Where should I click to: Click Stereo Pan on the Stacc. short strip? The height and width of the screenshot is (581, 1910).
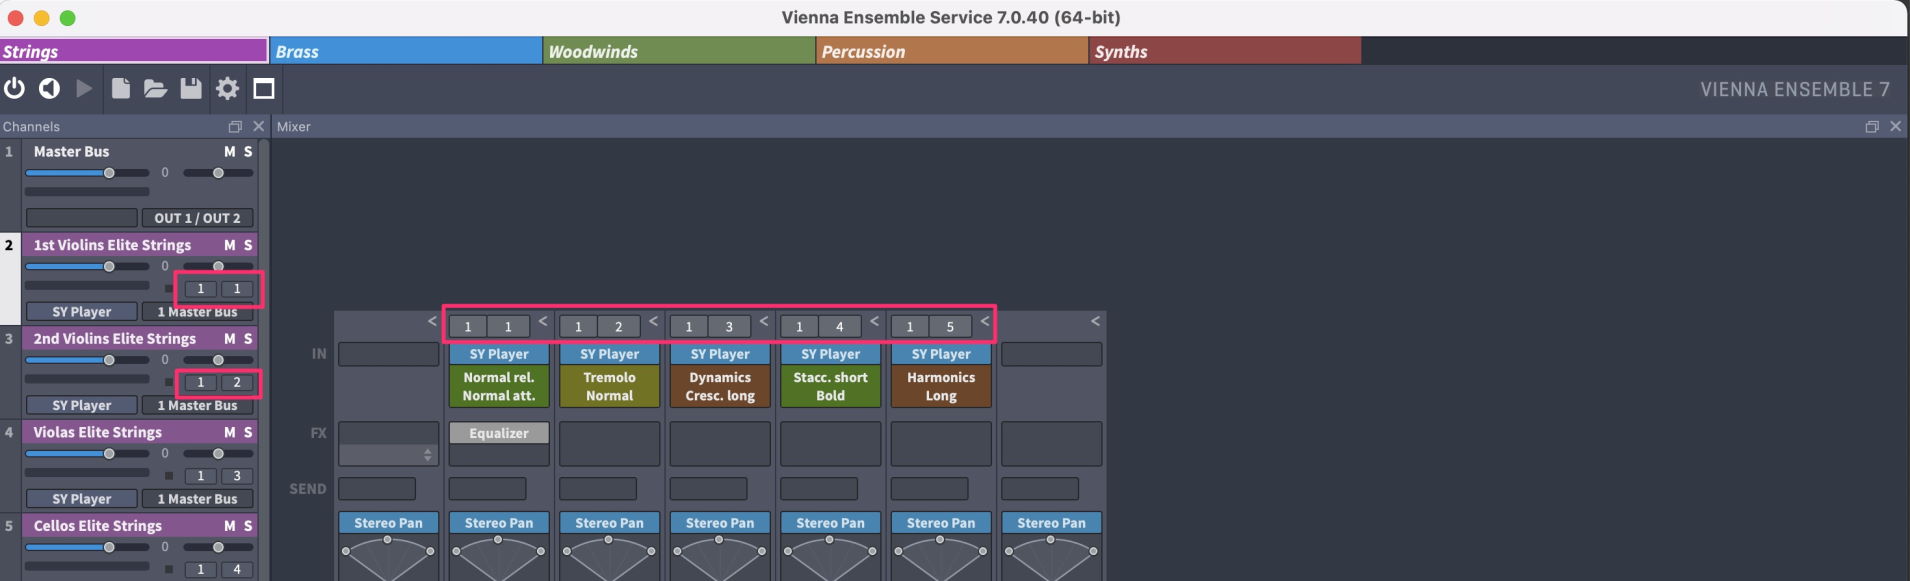831,523
